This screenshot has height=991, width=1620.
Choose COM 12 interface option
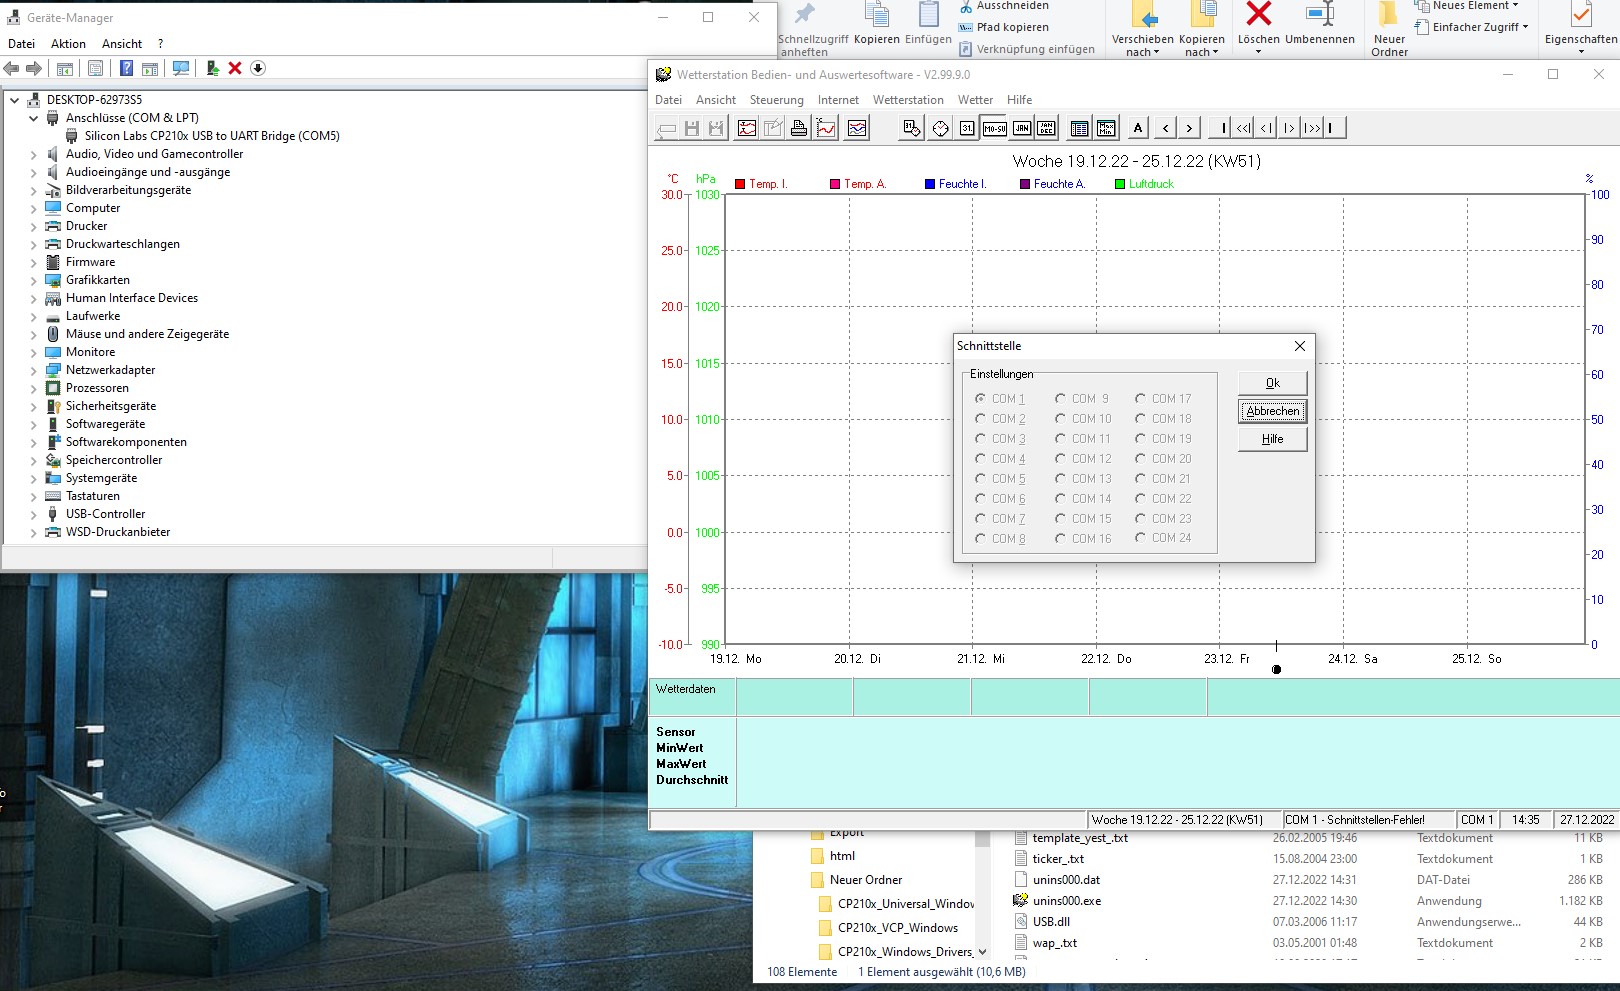click(1061, 458)
